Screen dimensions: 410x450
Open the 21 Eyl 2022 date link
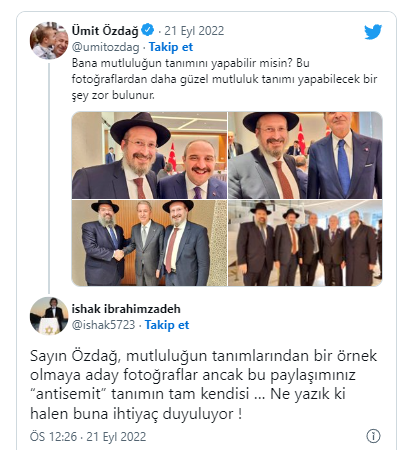[194, 31]
